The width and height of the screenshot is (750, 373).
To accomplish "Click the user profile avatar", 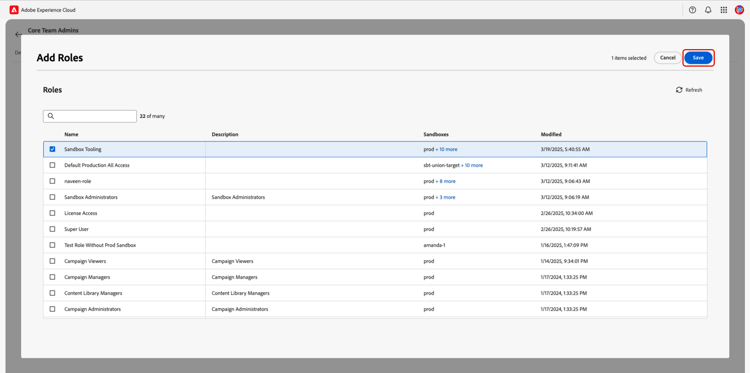I will tap(739, 10).
